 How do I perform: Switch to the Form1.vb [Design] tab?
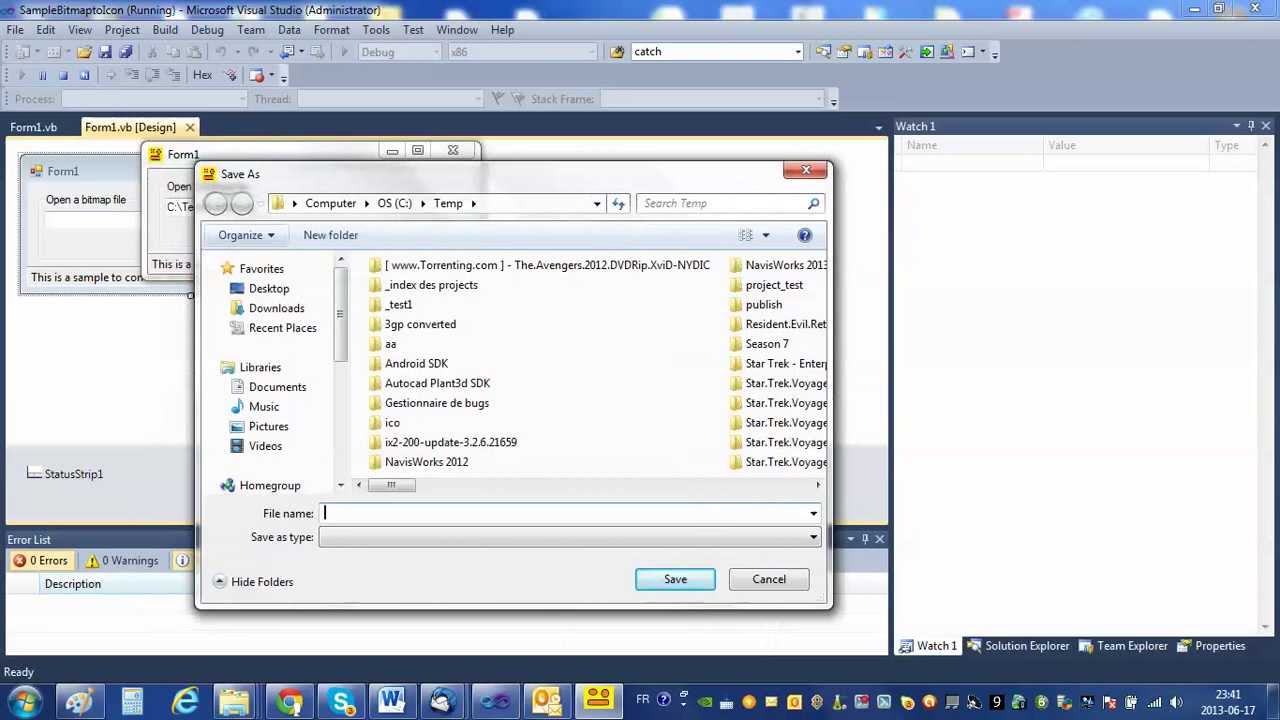(x=130, y=127)
